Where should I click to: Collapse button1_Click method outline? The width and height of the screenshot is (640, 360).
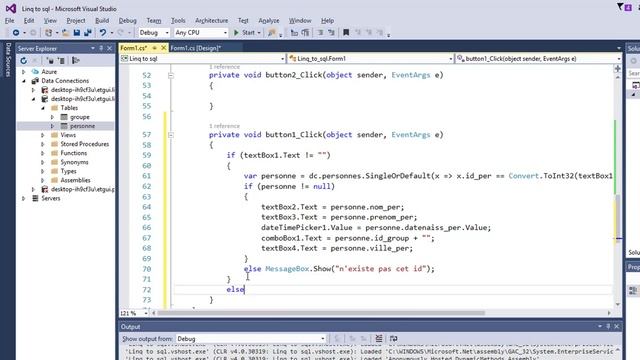(171, 135)
